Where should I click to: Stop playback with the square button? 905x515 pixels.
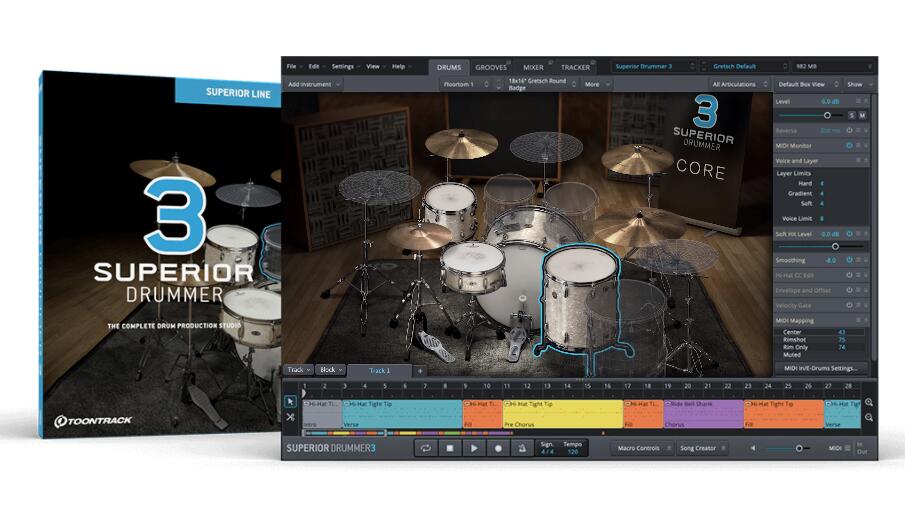(x=450, y=448)
